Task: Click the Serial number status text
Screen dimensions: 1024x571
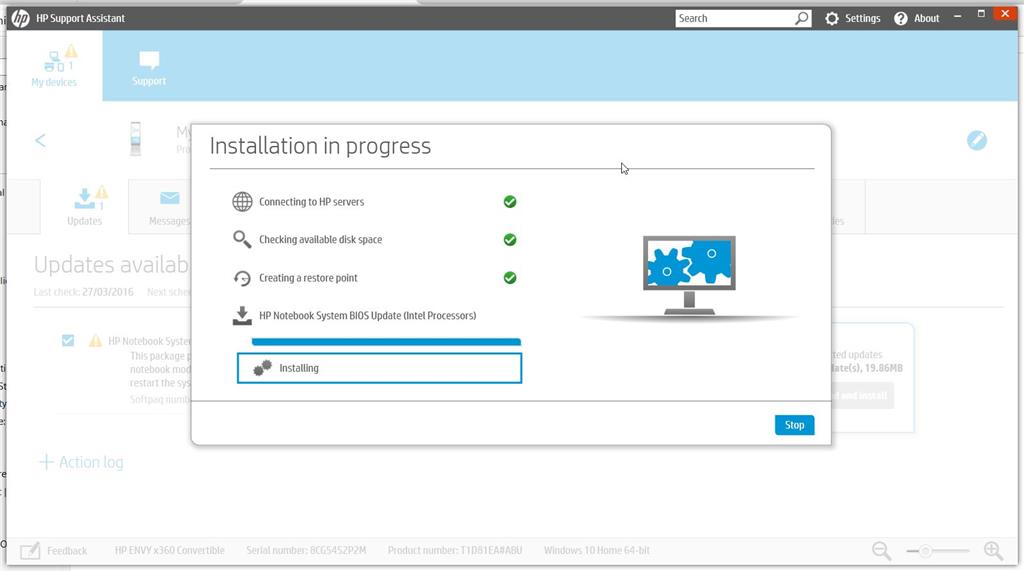Action: [x=306, y=551]
